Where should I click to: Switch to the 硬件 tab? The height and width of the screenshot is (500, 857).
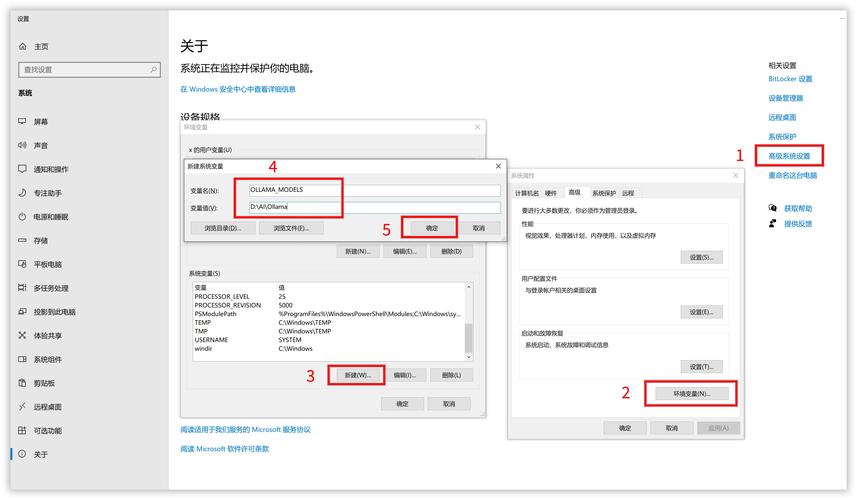pyautogui.click(x=550, y=193)
